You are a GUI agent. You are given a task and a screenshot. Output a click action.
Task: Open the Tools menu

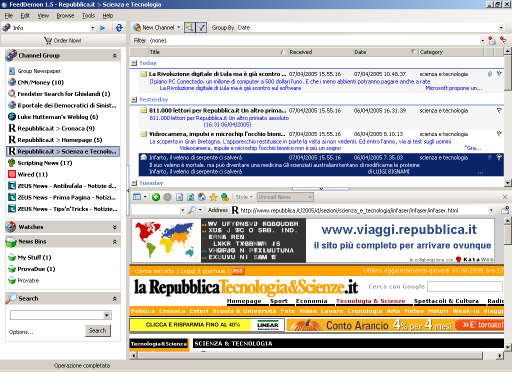88,16
